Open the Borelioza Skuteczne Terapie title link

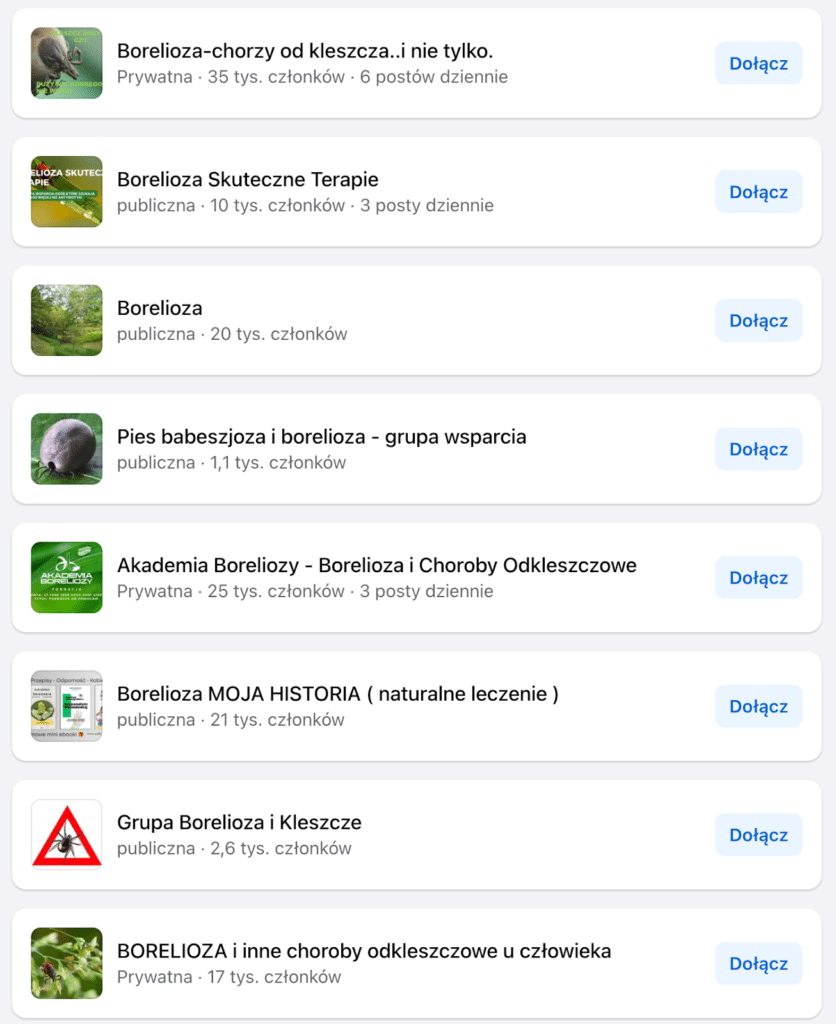pos(248,180)
